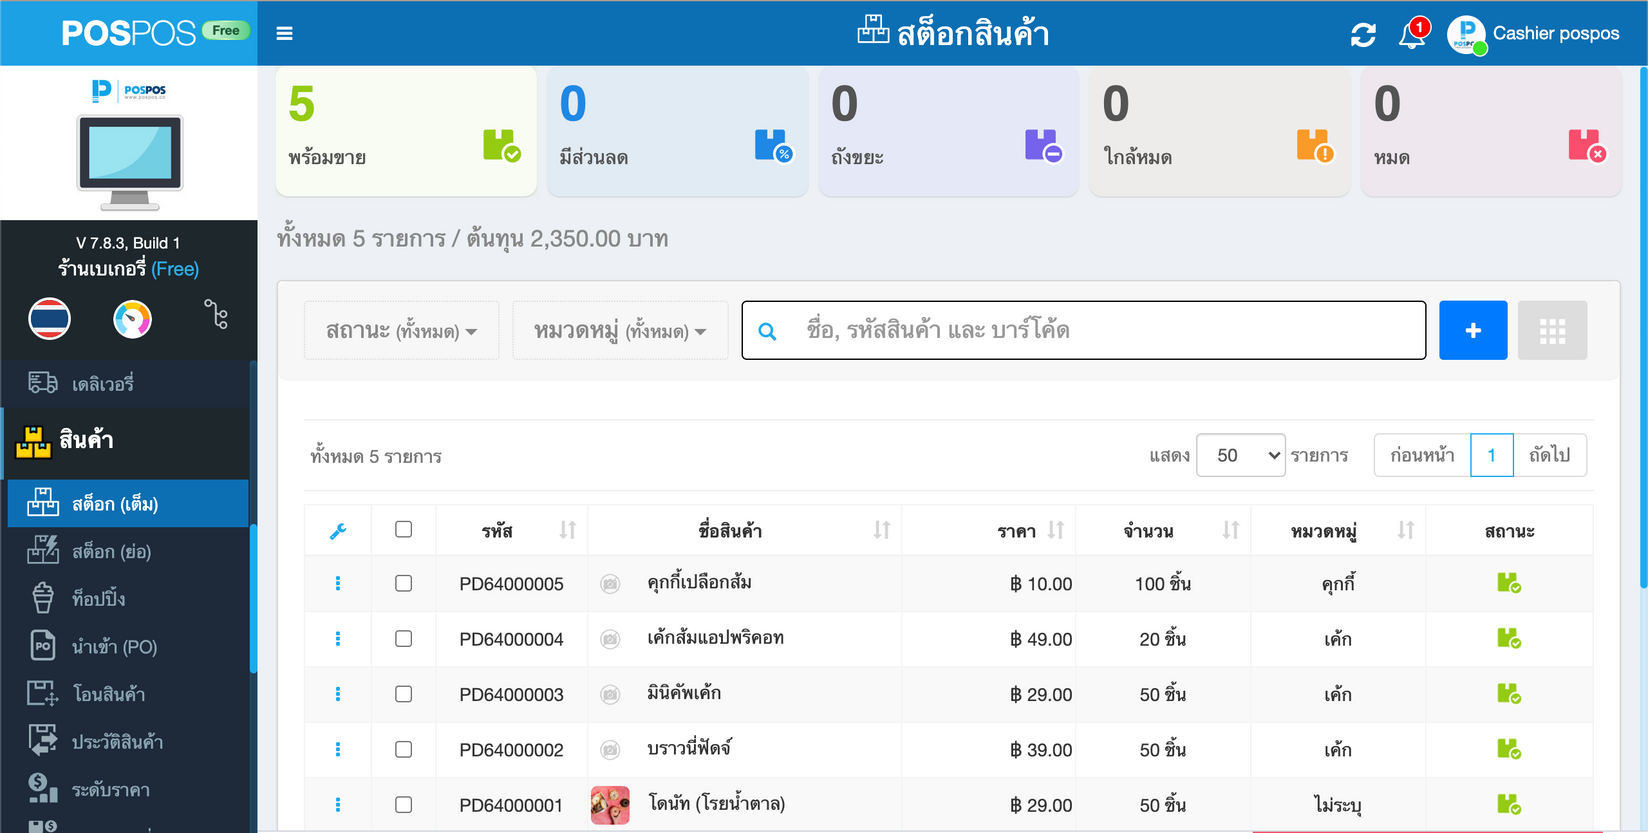The image size is (1648, 833).
Task: Click status icon of PD64000005 row
Action: coord(1509,583)
